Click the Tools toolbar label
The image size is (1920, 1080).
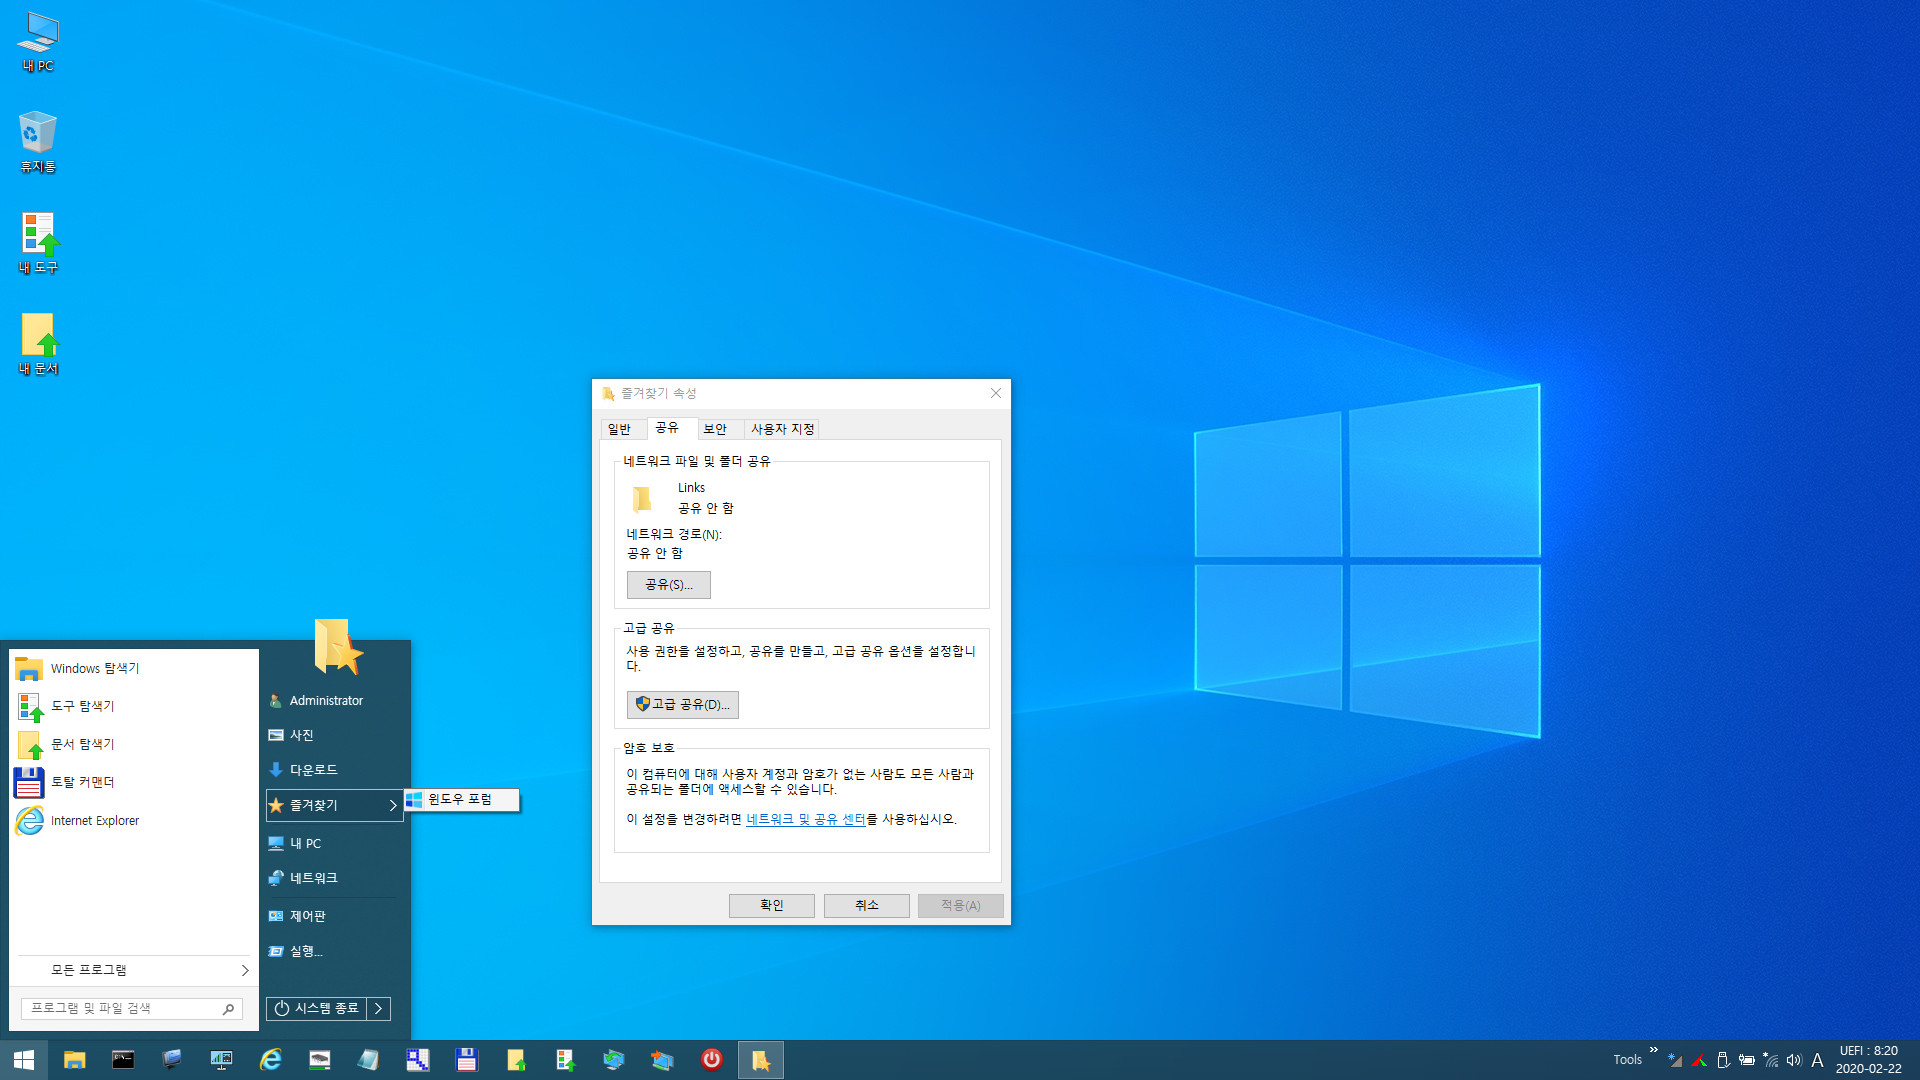coord(1627,1060)
